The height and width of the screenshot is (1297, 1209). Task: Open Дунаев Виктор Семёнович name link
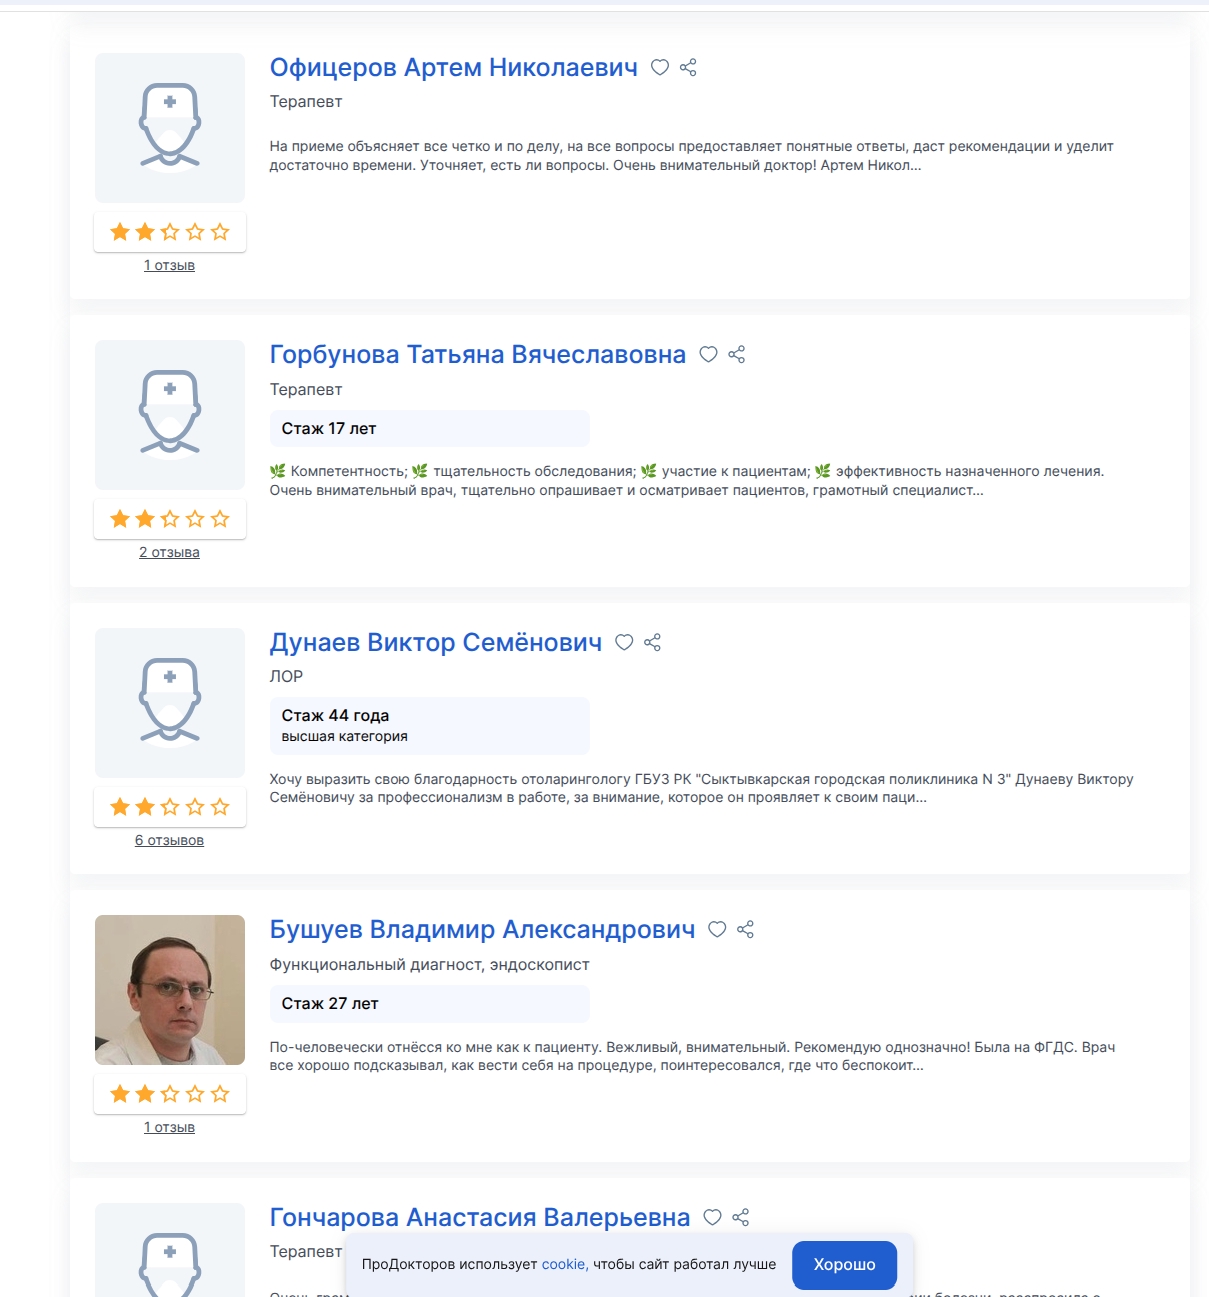point(435,643)
